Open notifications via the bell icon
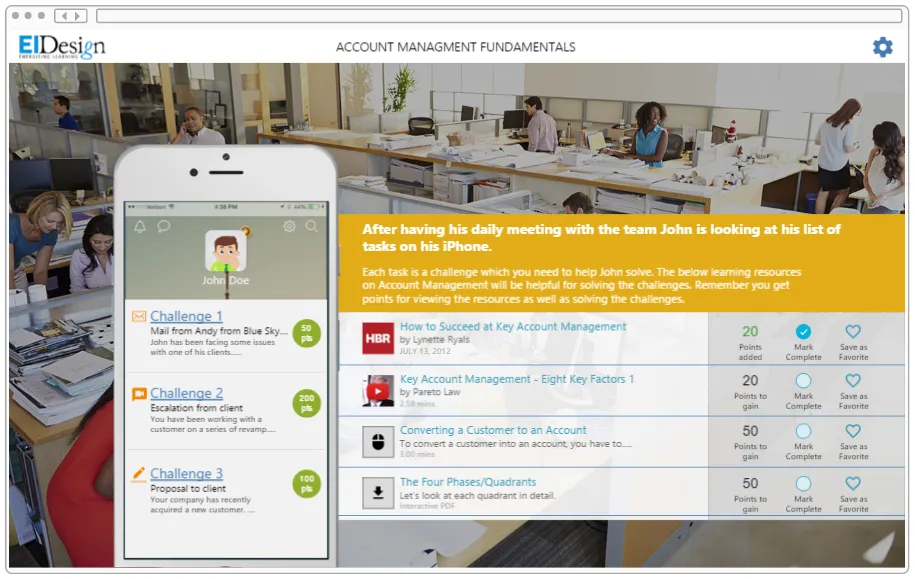This screenshot has height=579, width=915. (x=140, y=227)
